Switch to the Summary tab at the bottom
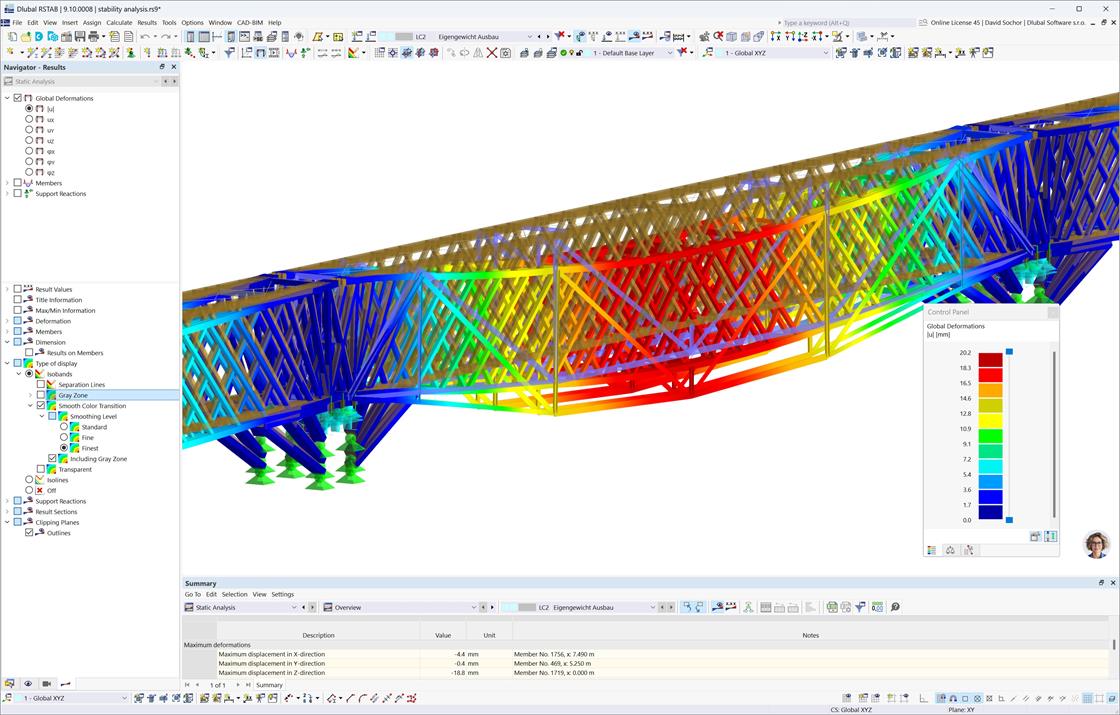Screen dimensions: 1120x715 point(269,684)
